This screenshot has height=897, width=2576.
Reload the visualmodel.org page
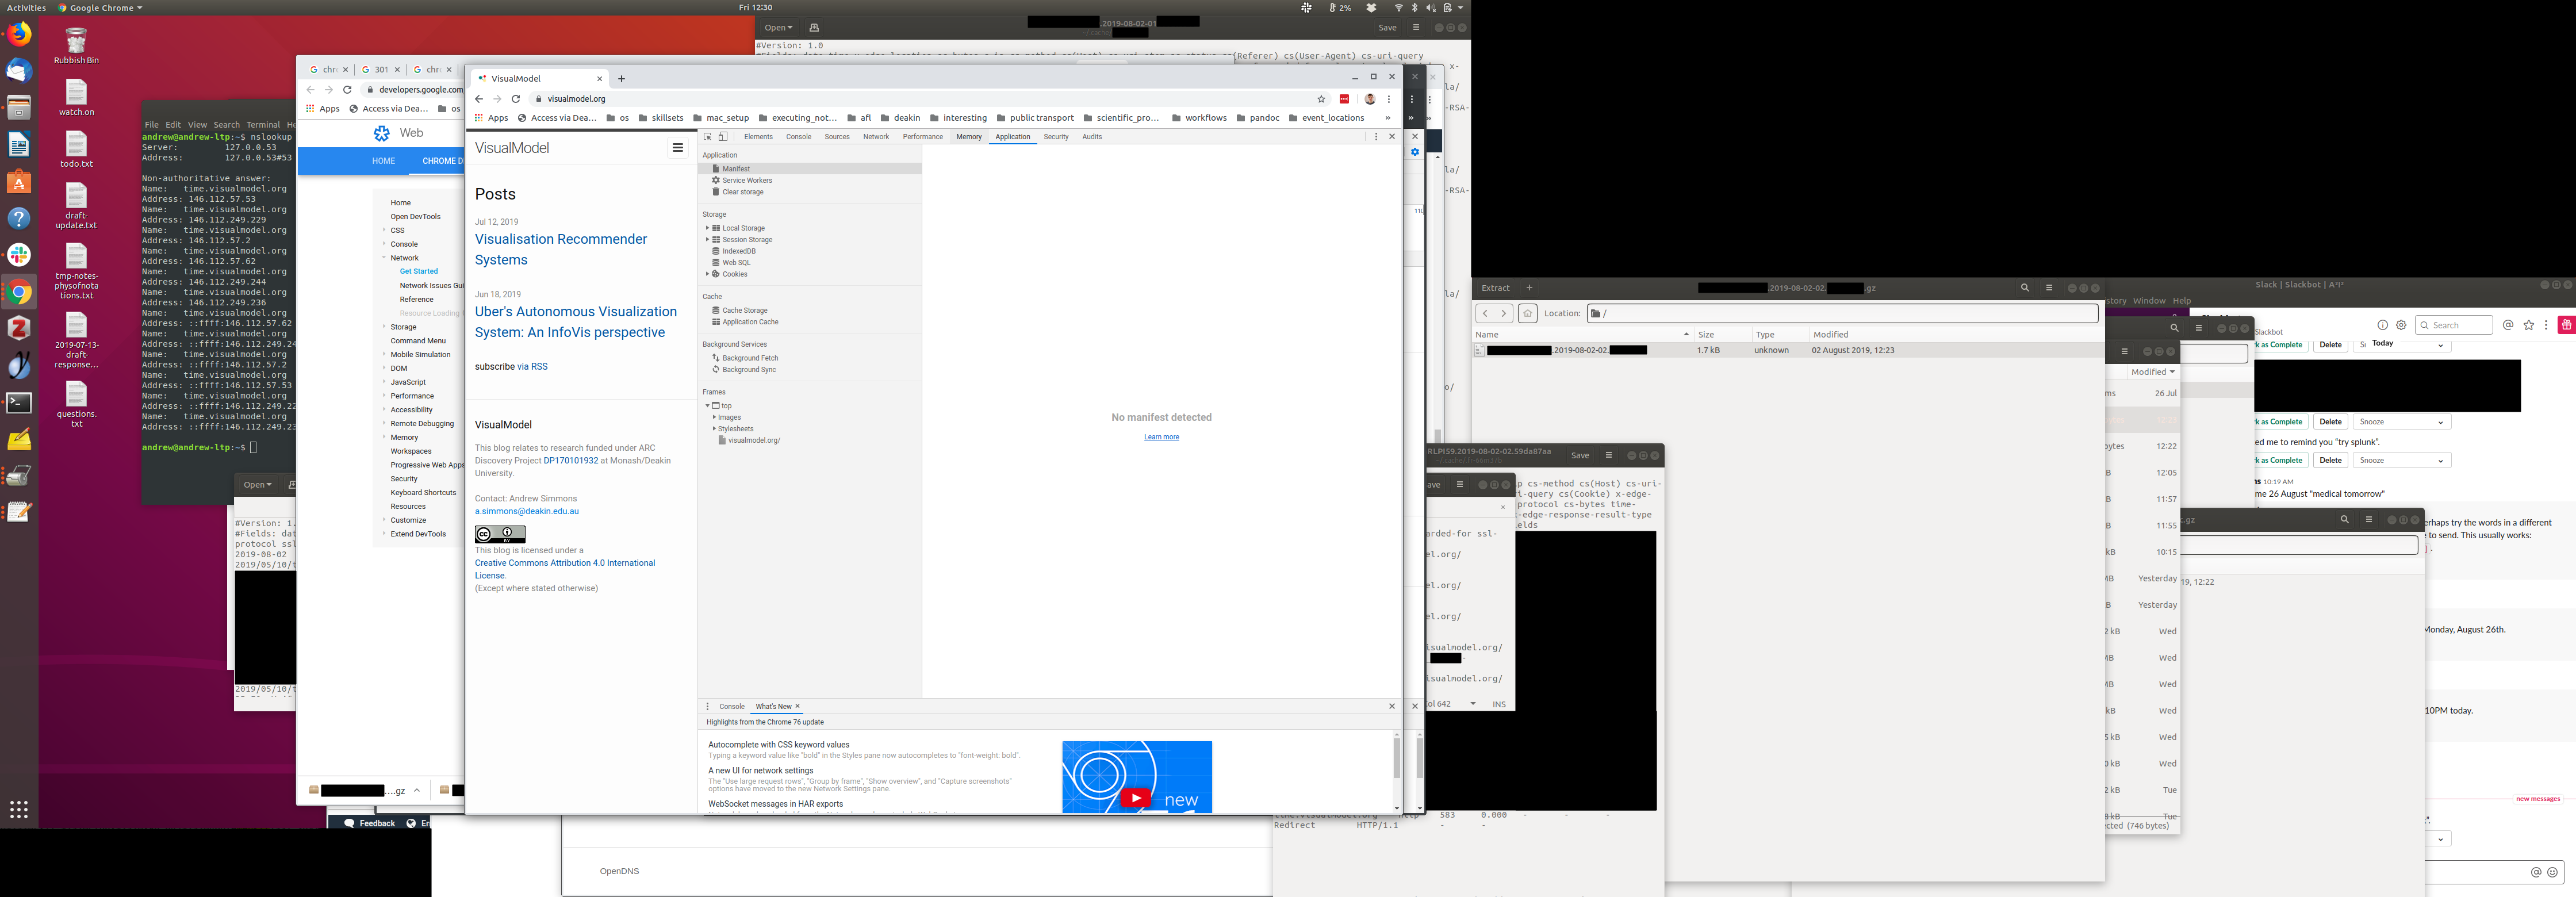(x=516, y=99)
